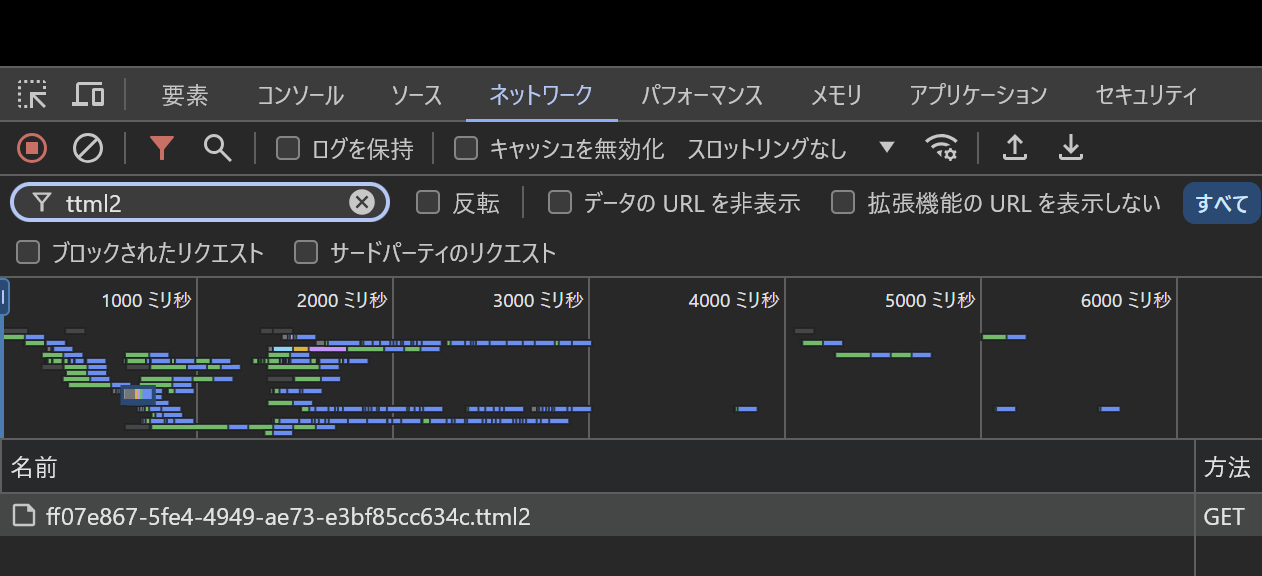Select the ff07e867 ttml2 request row
This screenshot has width=1262, height=576.
597,516
